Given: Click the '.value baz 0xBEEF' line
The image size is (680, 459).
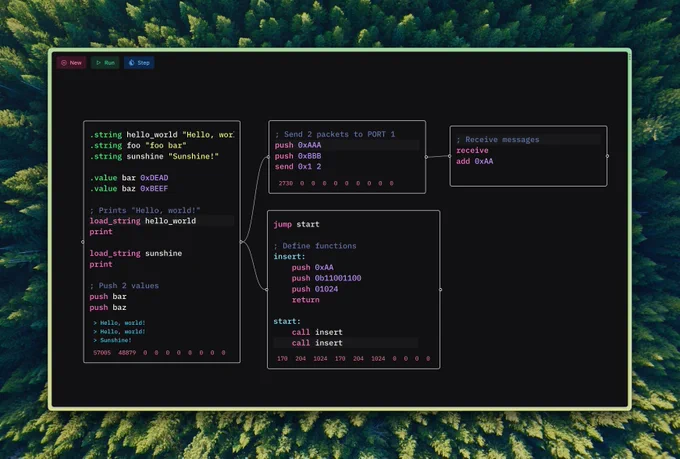Looking at the screenshot, I should [x=129, y=189].
